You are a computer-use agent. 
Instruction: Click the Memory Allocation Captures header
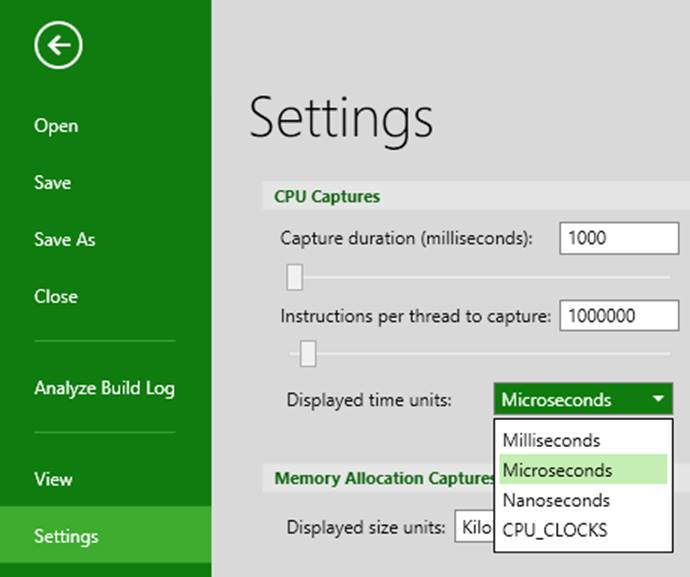tap(384, 478)
